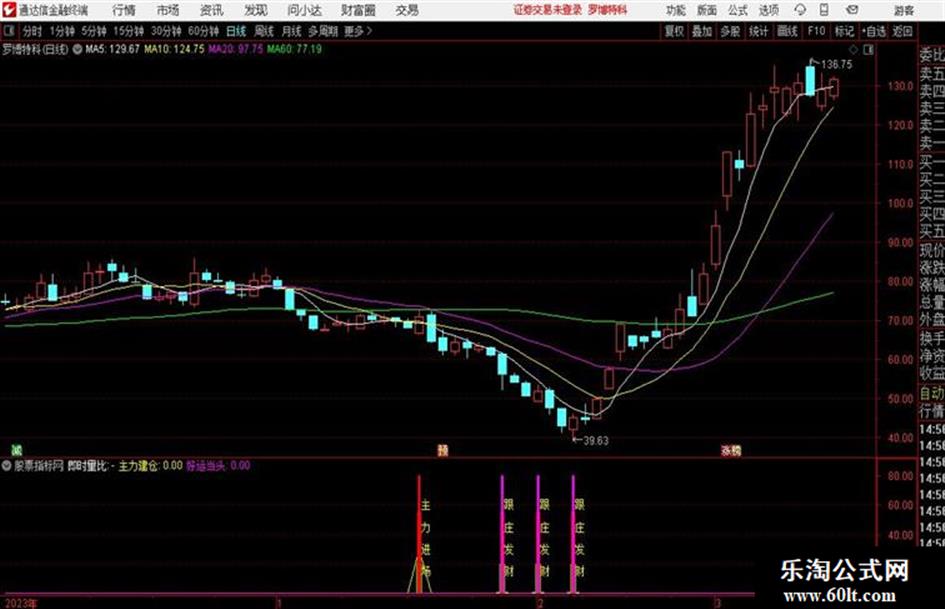Open the 发现 menu
Screen dimensions: 945x609
pos(256,10)
